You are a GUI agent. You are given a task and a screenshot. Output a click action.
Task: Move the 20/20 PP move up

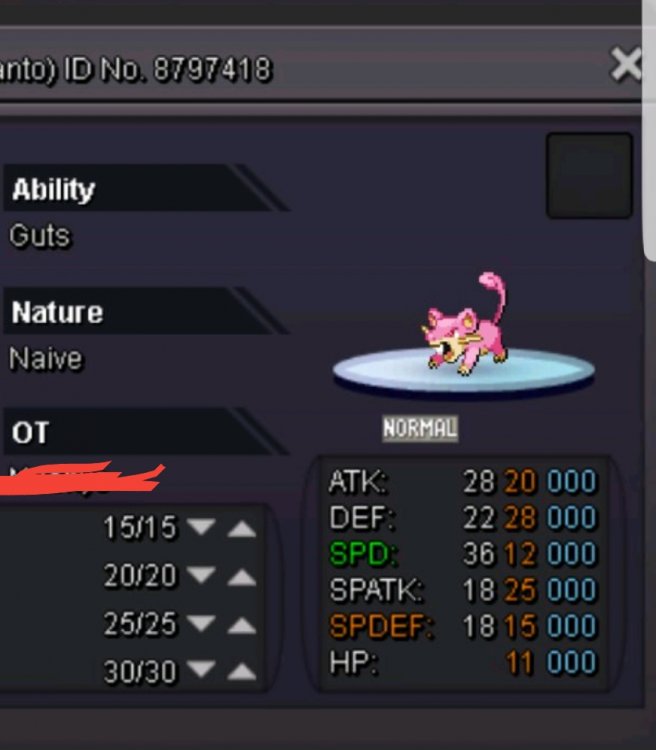pos(242,577)
